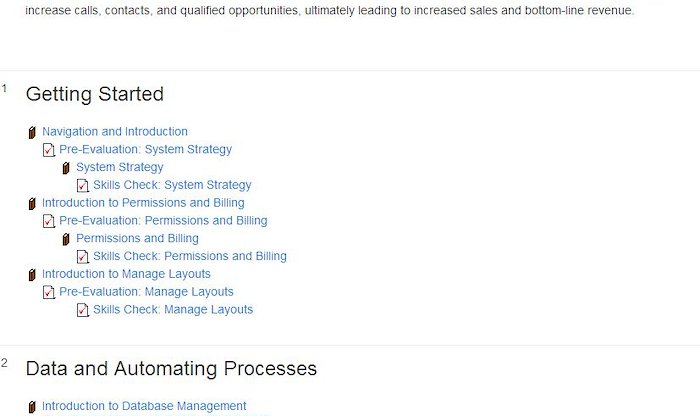Viewport: 700px width, 416px height.
Task: Click the book icon beside Introduction to Permissions and Billing
Action: pyautogui.click(x=32, y=204)
